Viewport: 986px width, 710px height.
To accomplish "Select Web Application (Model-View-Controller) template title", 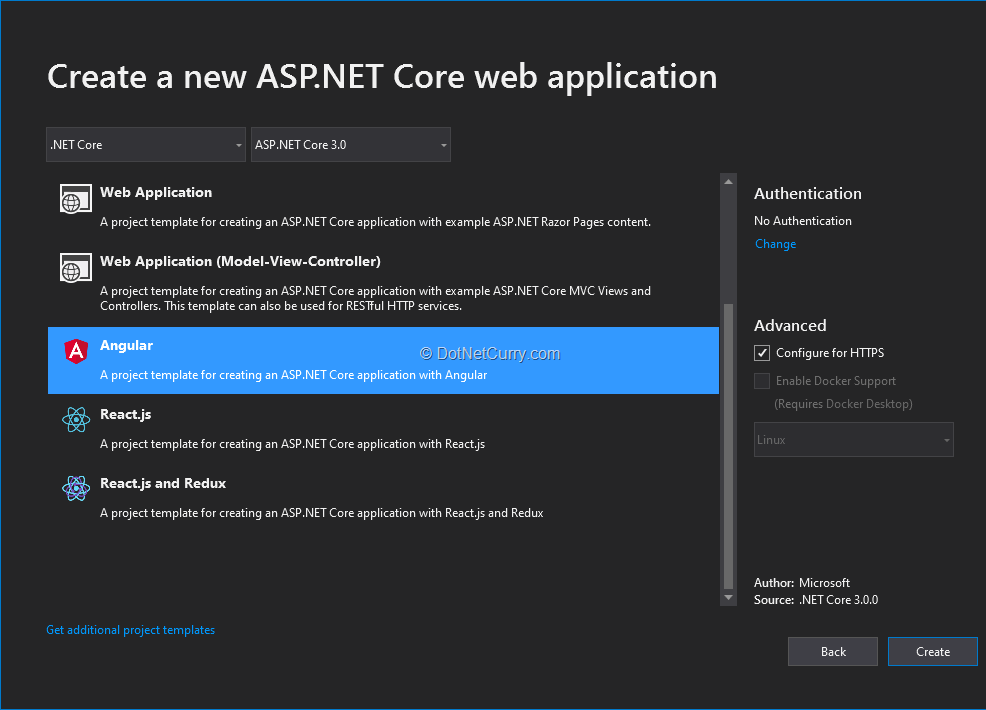I will click(240, 262).
